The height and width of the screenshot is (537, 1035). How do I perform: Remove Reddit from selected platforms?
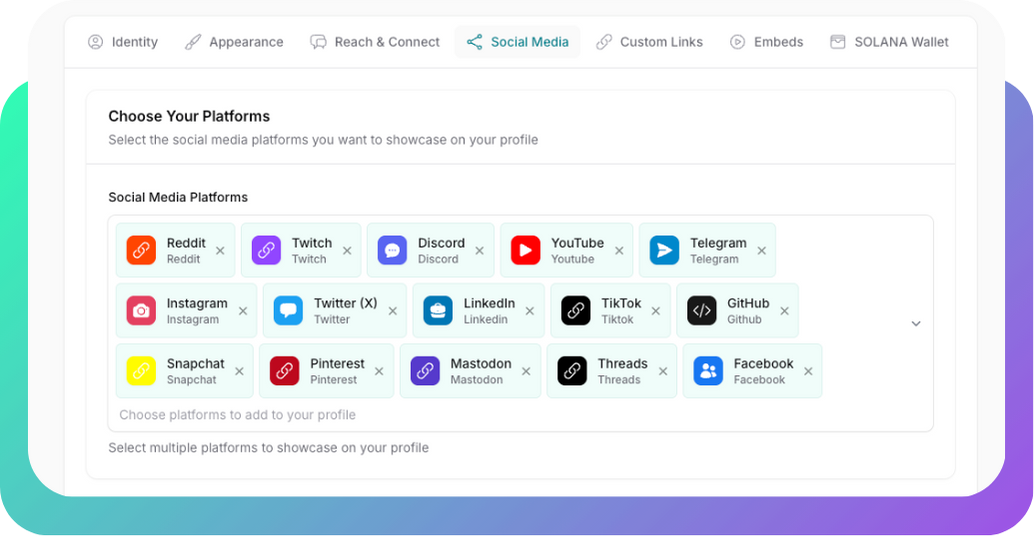coord(220,251)
